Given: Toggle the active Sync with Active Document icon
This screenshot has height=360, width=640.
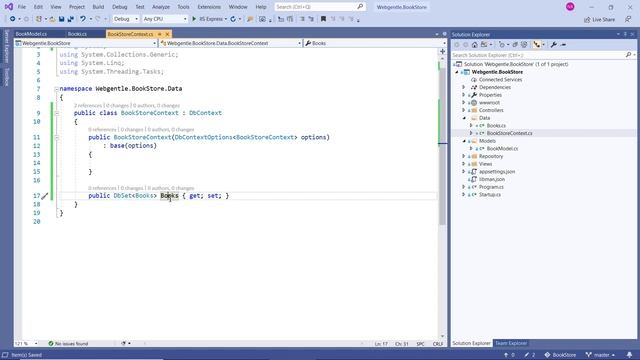Looking at the screenshot, I should [x=536, y=44].
